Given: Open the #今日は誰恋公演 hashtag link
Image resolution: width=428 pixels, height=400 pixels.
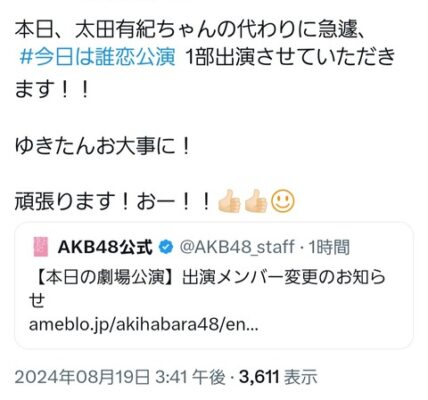Looking at the screenshot, I should click(x=97, y=58).
